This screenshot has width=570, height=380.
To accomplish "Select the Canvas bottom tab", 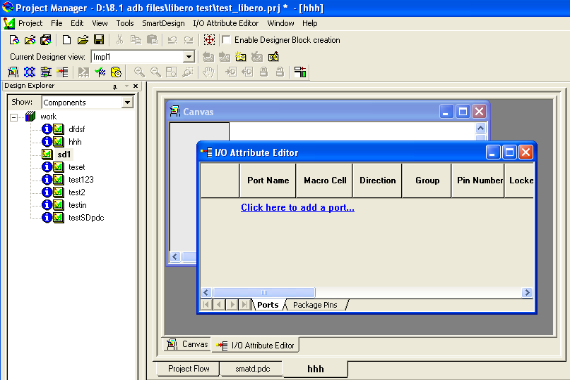I will pos(188,344).
